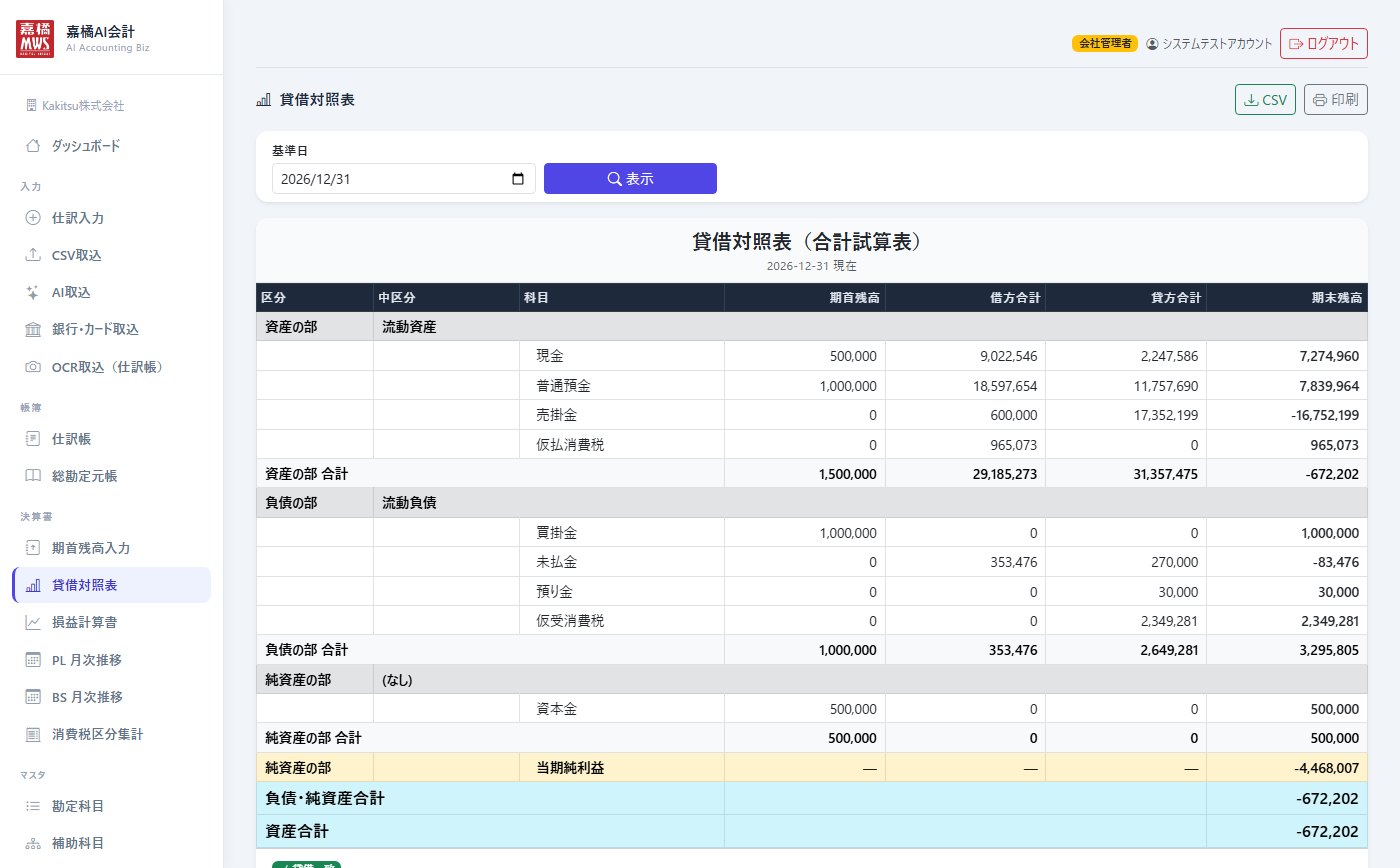
Task: Download the balance sheet with the CSV button
Action: [1266, 100]
